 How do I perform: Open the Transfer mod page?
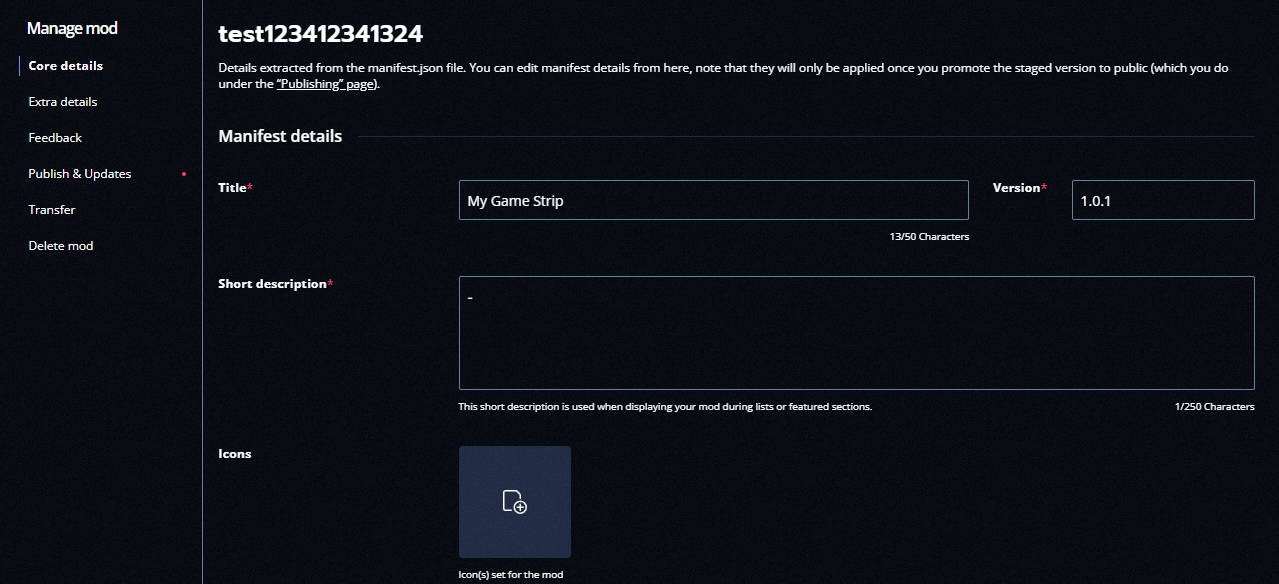point(52,210)
